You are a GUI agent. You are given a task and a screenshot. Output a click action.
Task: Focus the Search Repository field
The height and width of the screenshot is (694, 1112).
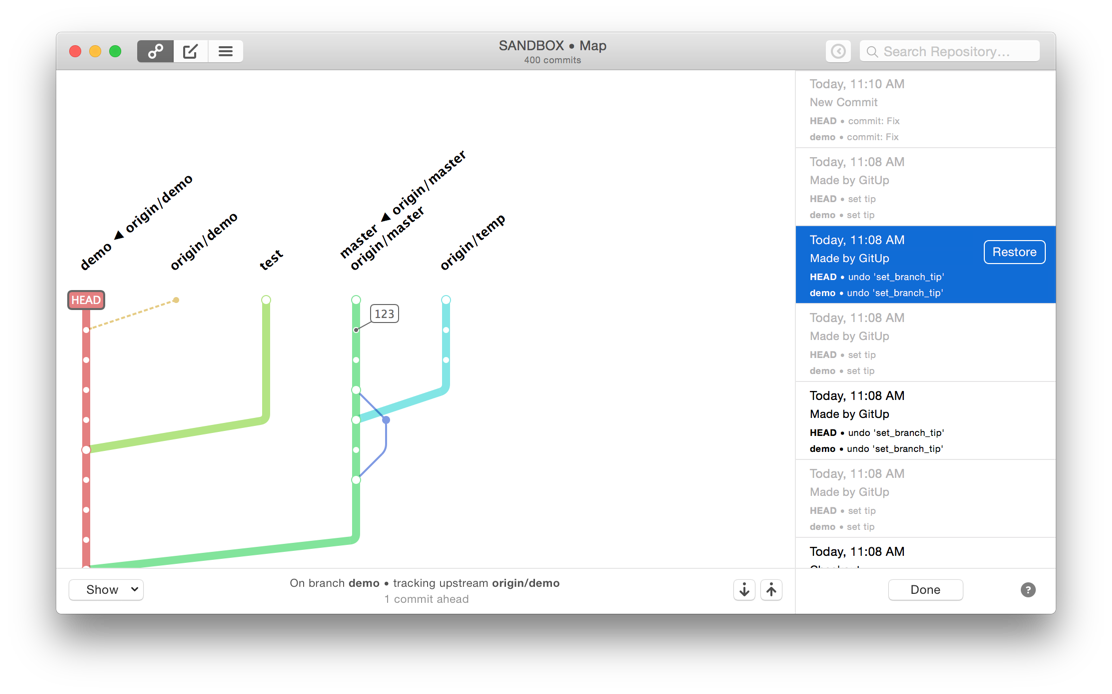point(950,51)
